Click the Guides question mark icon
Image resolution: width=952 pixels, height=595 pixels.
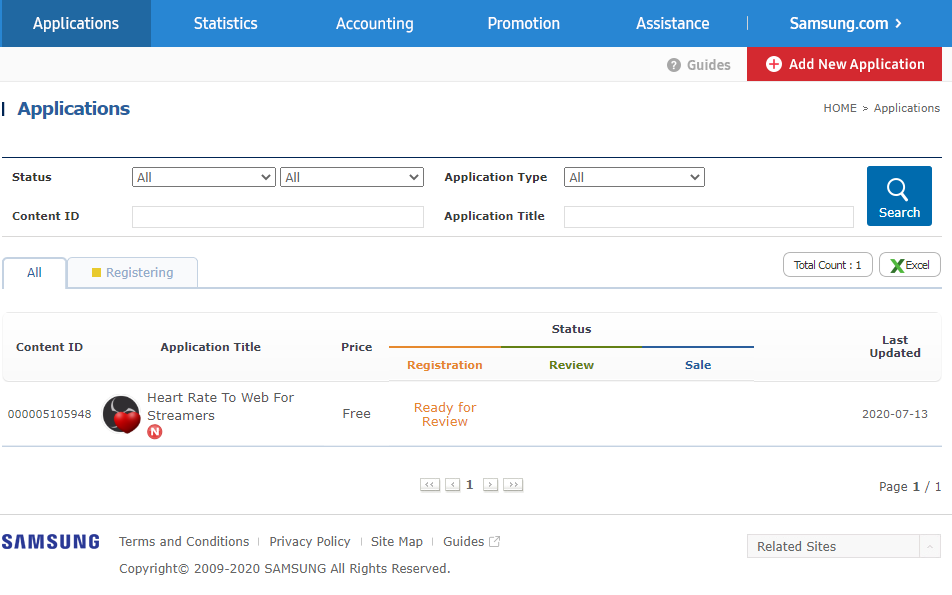coord(673,65)
